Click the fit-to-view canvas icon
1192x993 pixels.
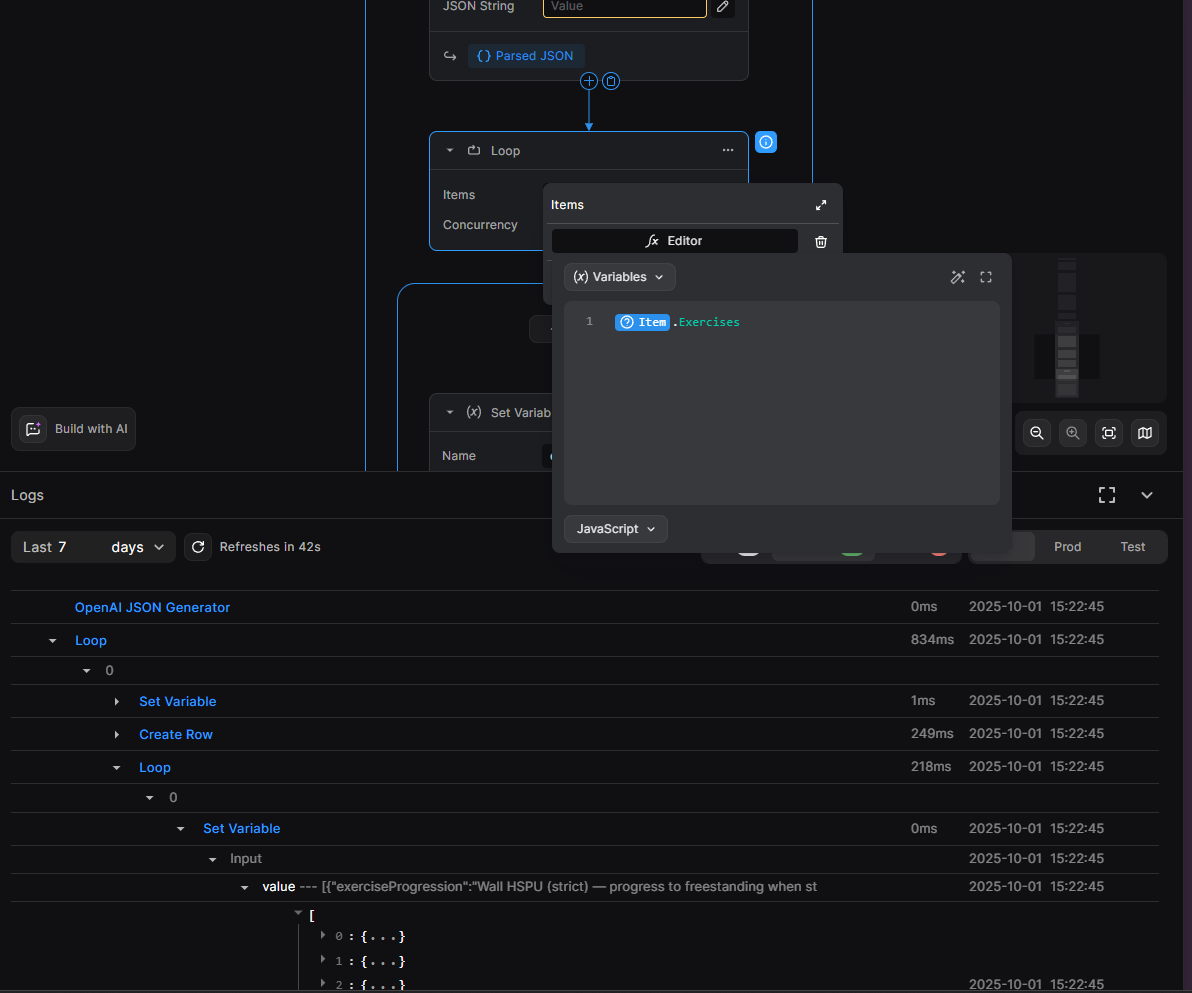coord(1109,433)
